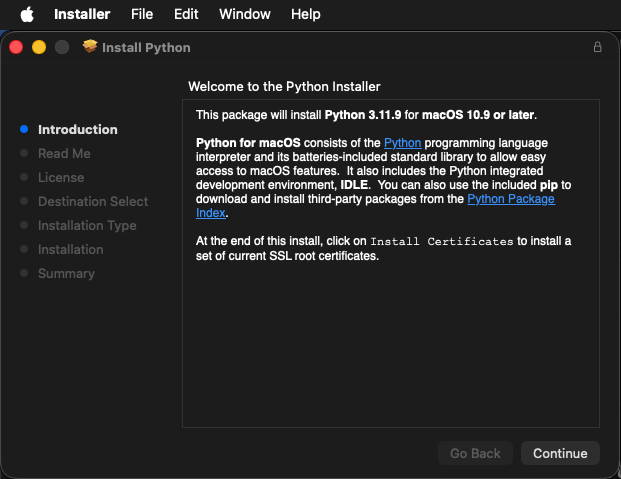Click the lock icon in title bar

pos(597,47)
